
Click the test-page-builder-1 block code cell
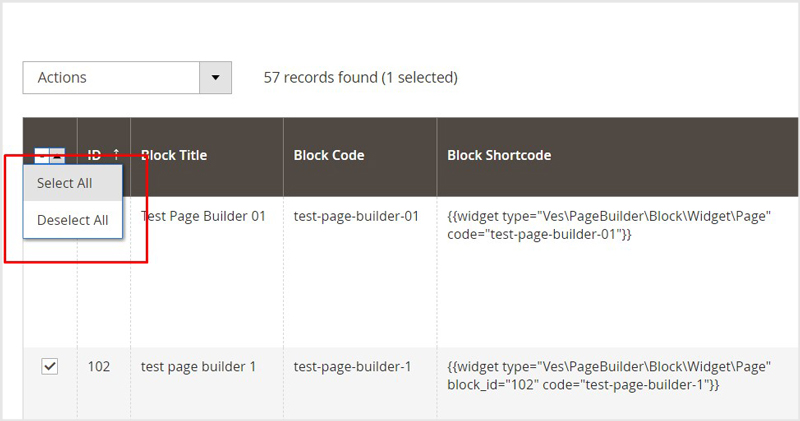pyautogui.click(x=352, y=366)
